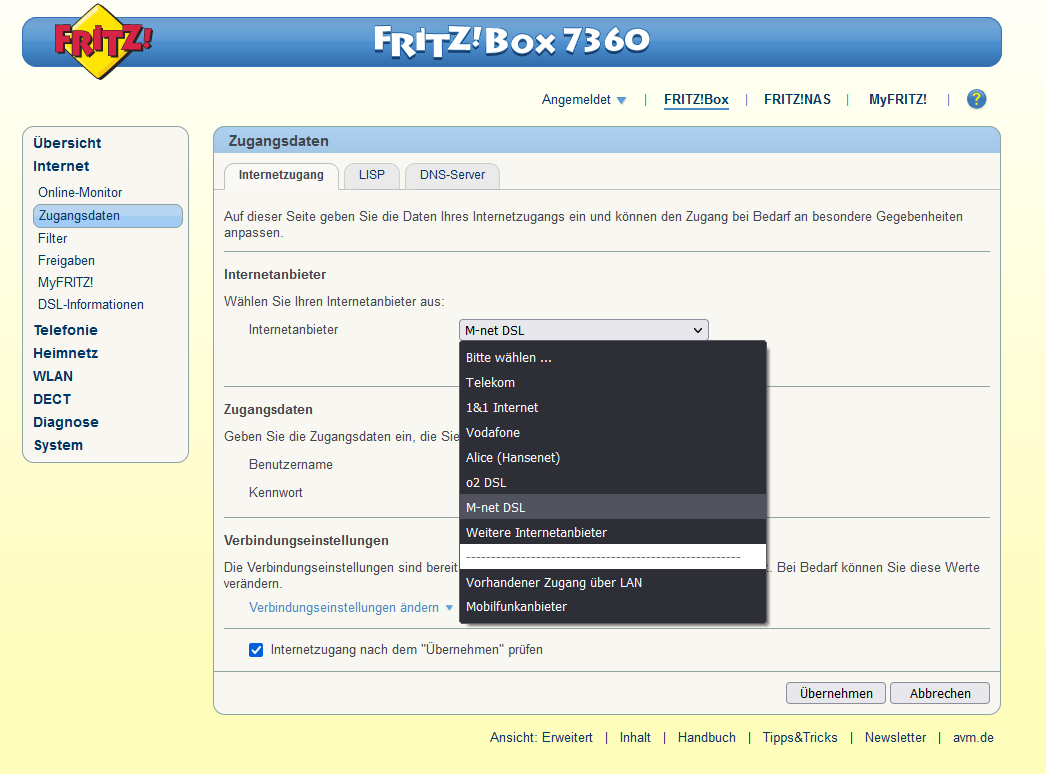Click the Zugangsdaten panel header text

point(278,141)
